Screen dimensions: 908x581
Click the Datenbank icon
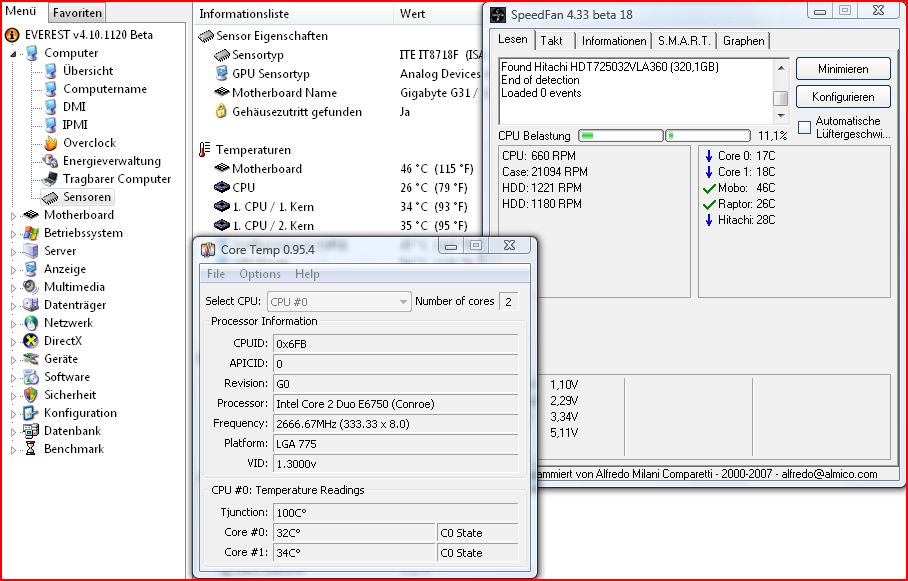(31, 431)
